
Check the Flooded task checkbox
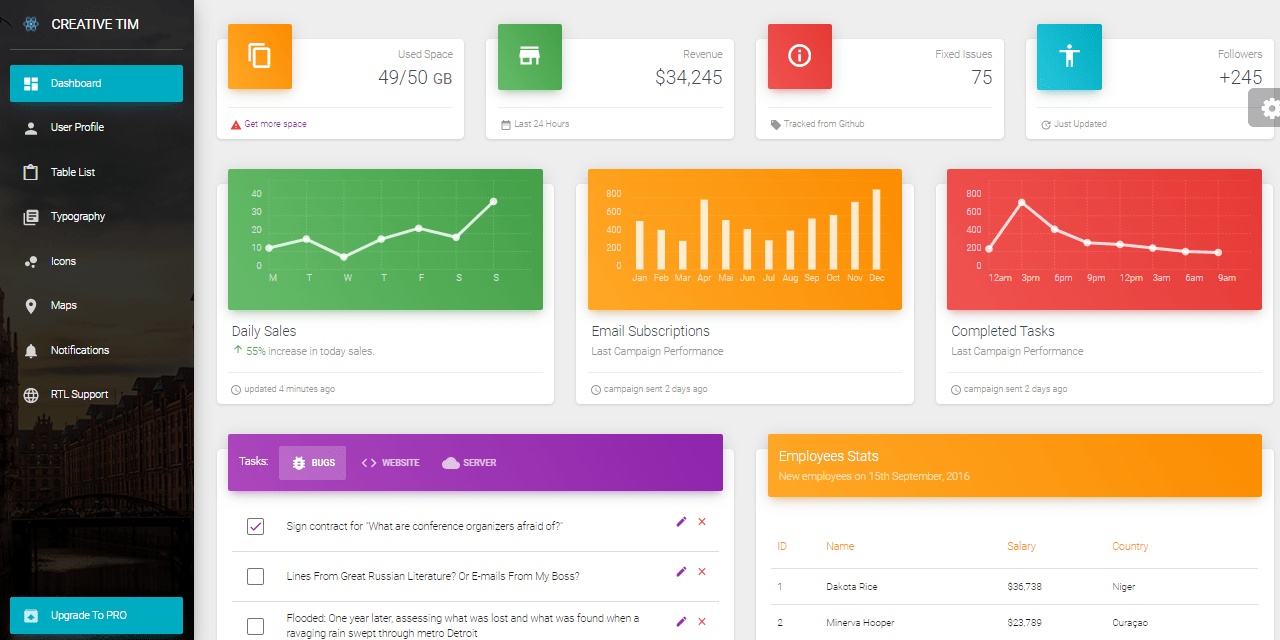coord(255,625)
